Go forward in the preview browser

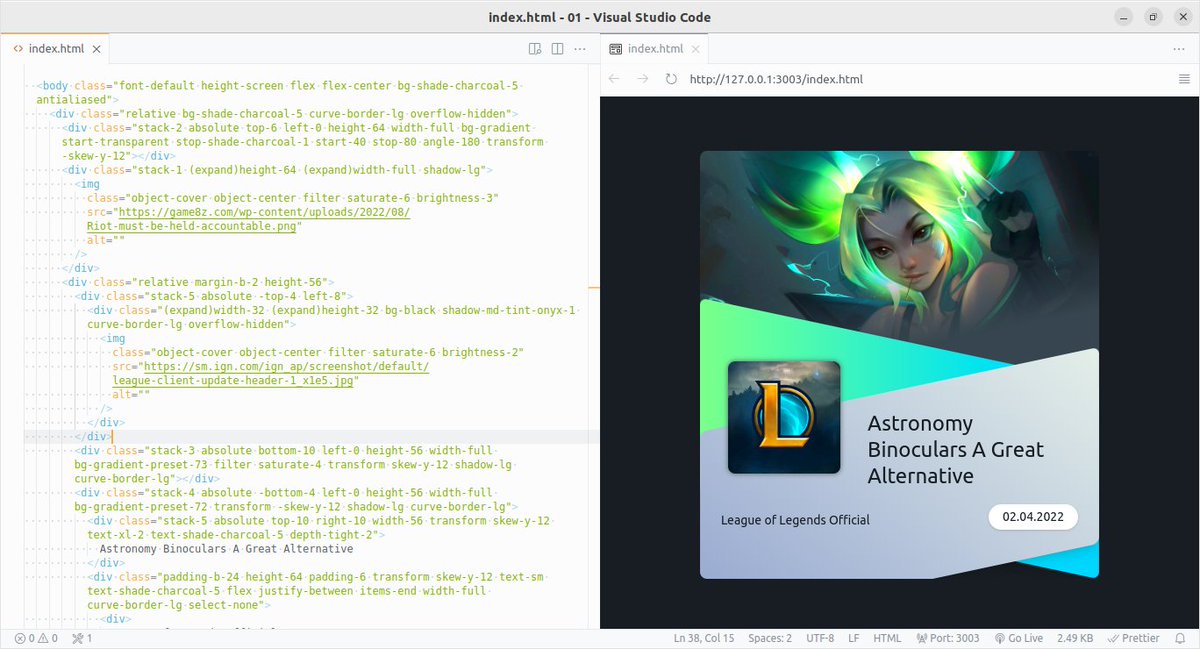pos(643,79)
